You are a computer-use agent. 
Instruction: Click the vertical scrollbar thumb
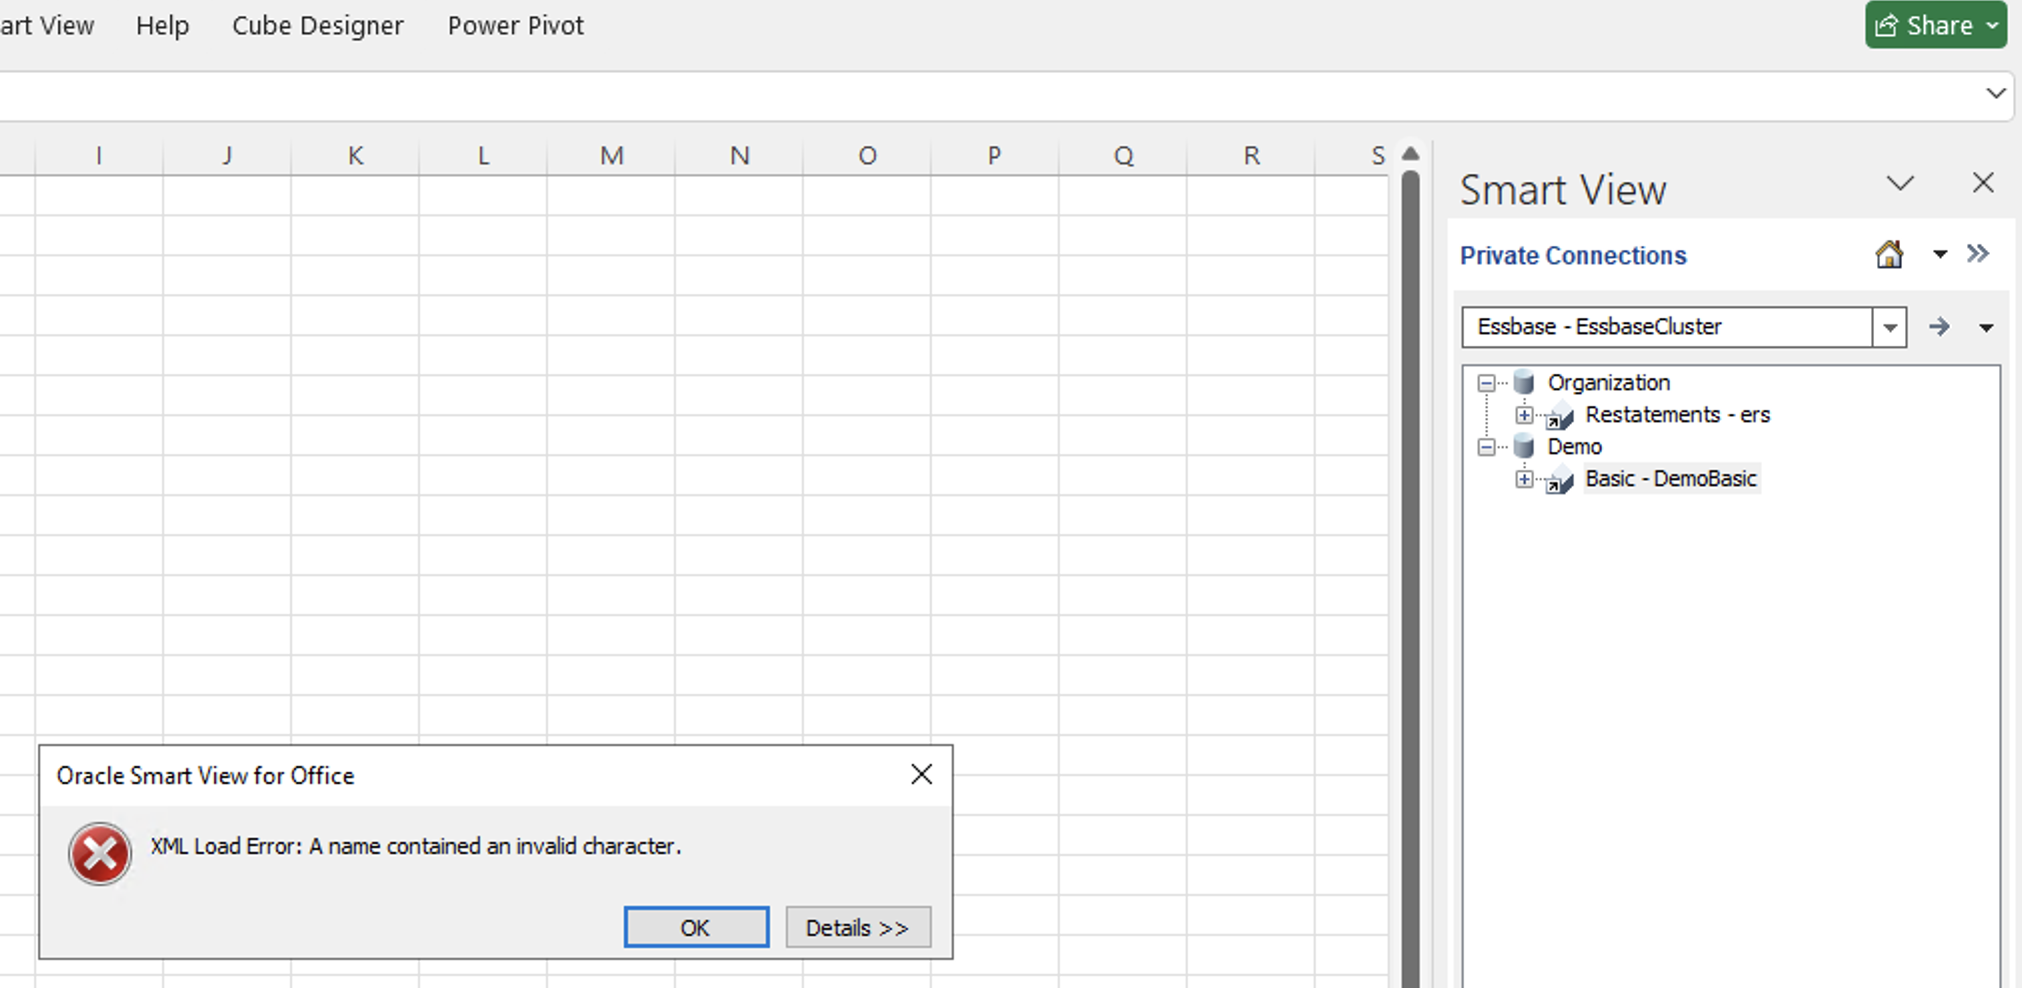(x=1410, y=578)
